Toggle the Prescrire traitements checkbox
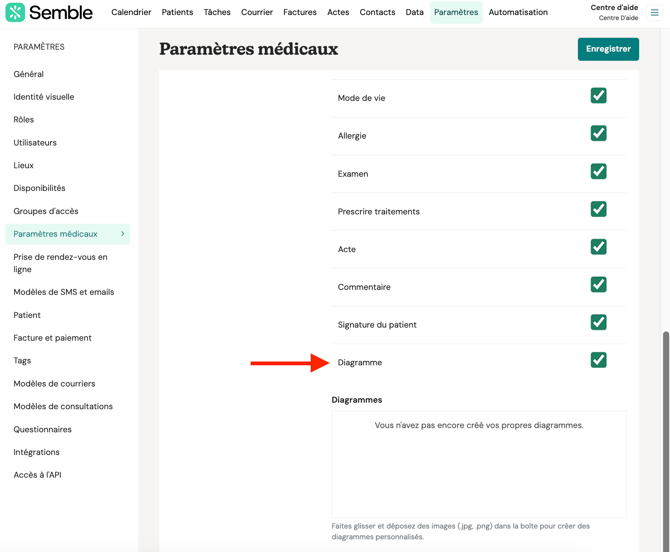The image size is (670, 552). pos(598,209)
